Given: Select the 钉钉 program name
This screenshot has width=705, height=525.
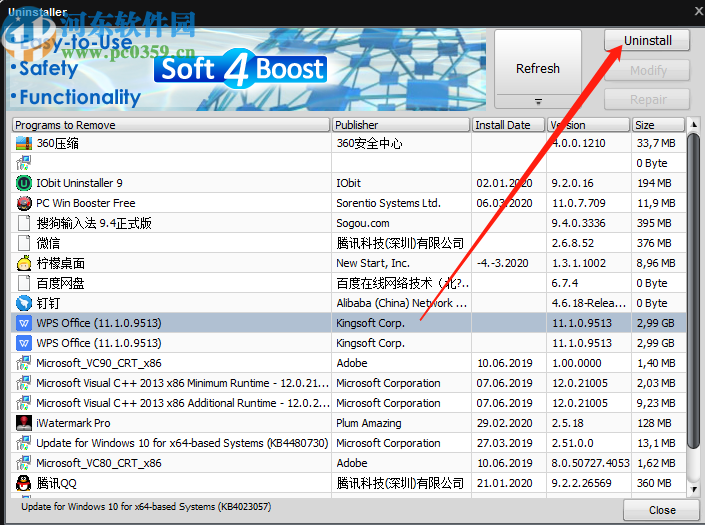Looking at the screenshot, I should pos(48,303).
